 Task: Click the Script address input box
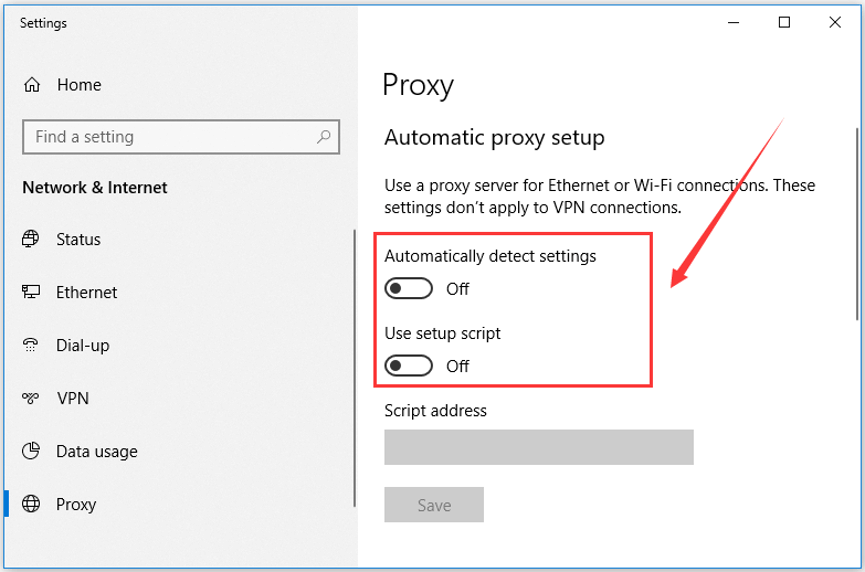point(539,447)
